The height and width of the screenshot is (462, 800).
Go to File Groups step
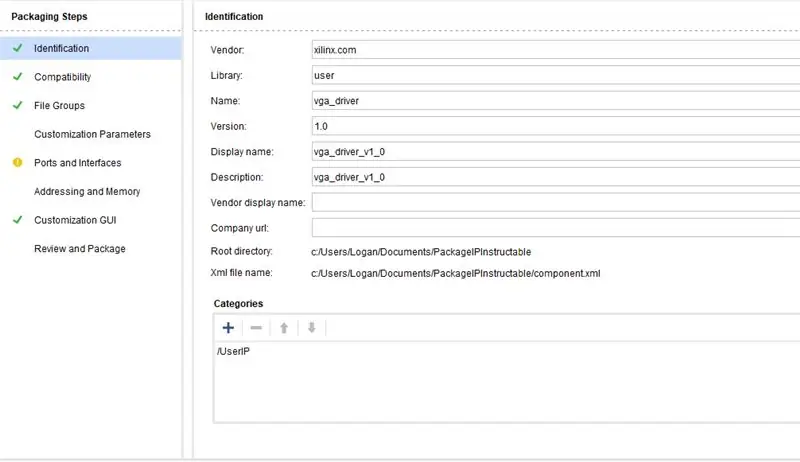coord(59,106)
